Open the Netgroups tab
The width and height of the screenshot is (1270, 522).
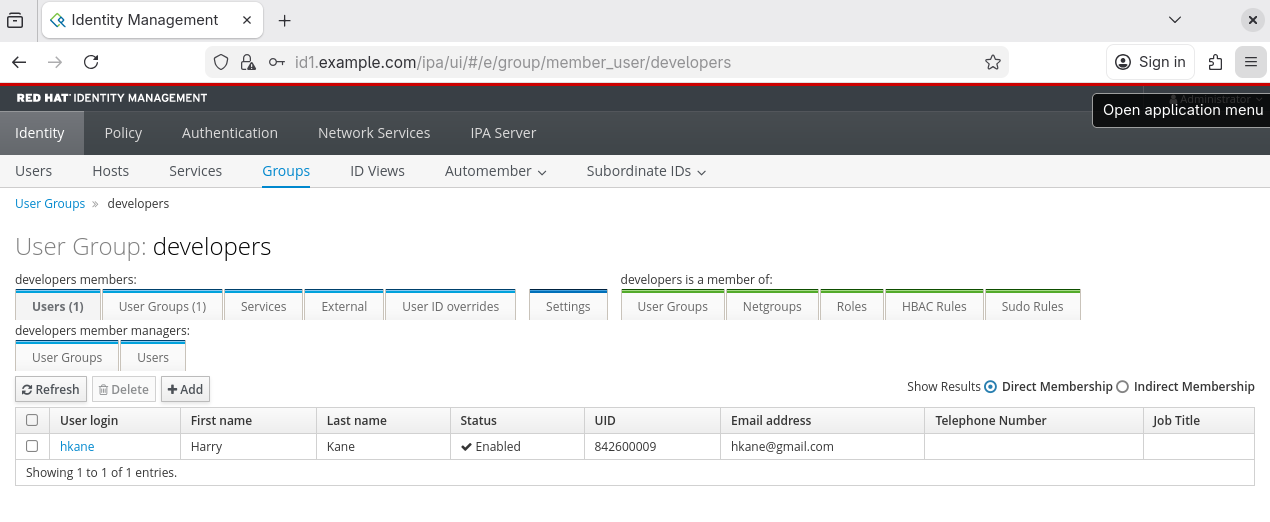[772, 306]
